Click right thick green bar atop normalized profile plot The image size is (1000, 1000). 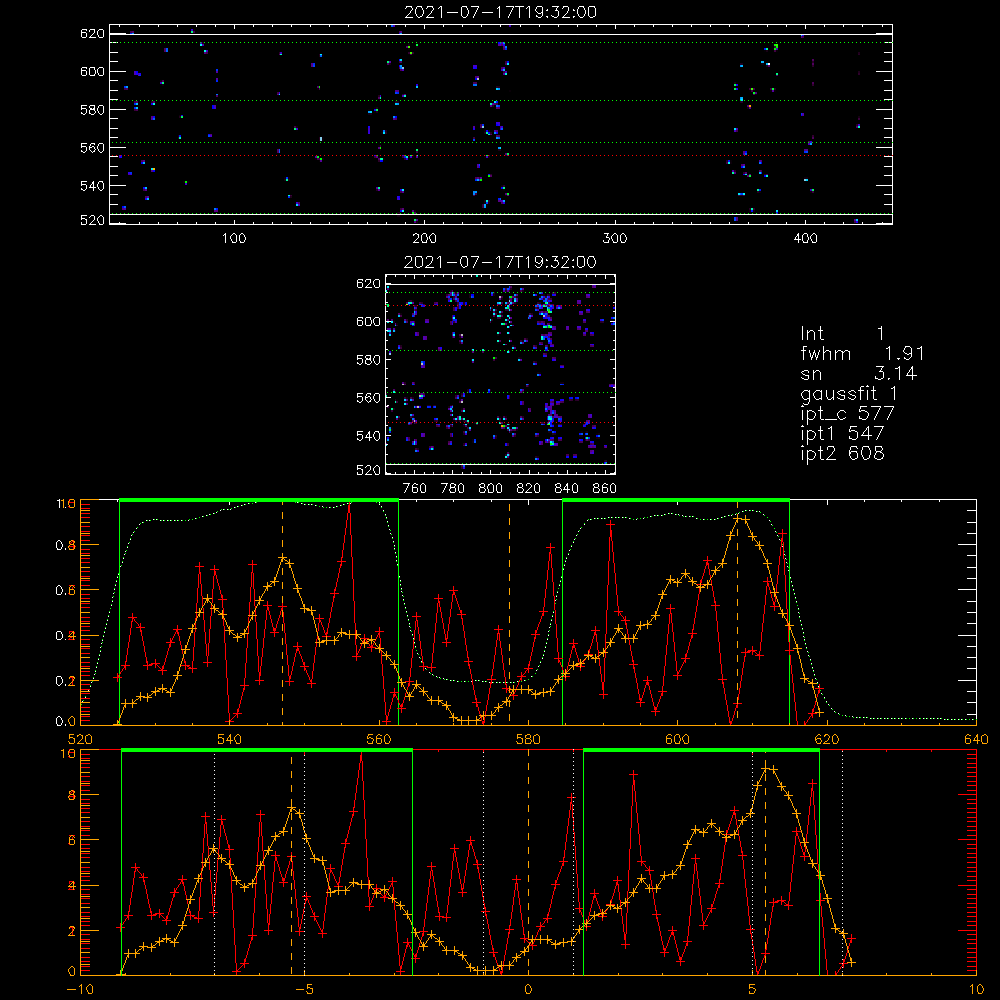click(676, 500)
